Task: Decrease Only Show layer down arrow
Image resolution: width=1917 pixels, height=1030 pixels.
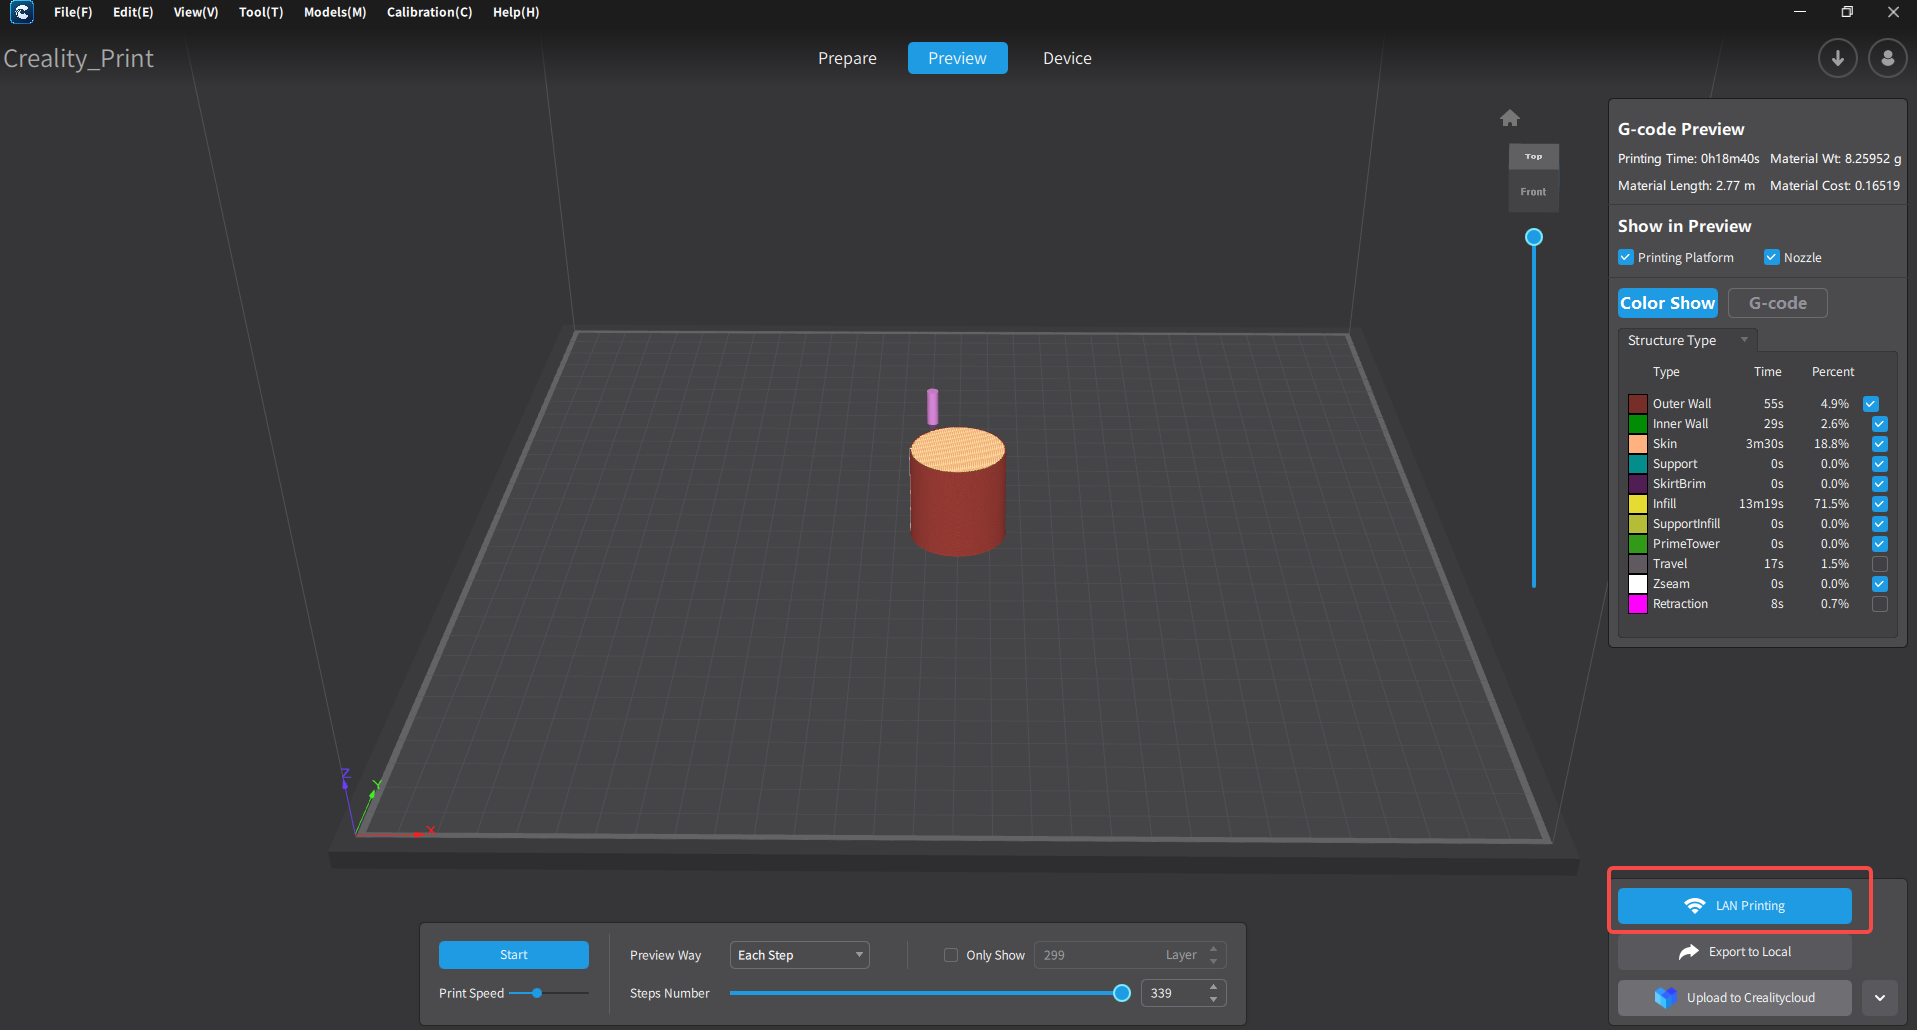Action: pyautogui.click(x=1213, y=961)
